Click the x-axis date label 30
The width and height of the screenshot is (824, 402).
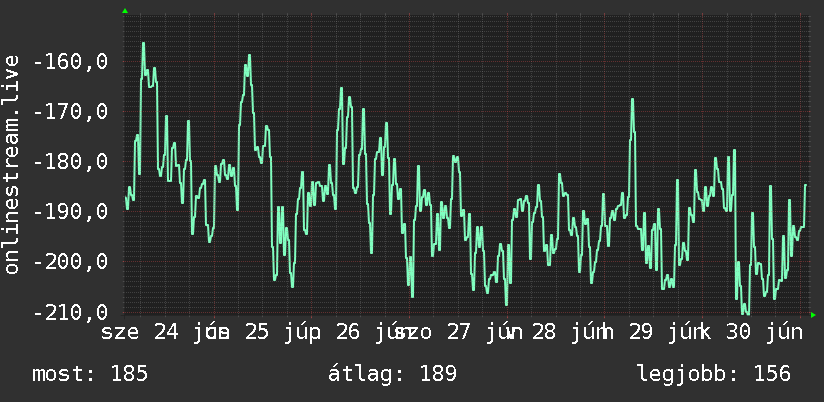click(x=738, y=332)
